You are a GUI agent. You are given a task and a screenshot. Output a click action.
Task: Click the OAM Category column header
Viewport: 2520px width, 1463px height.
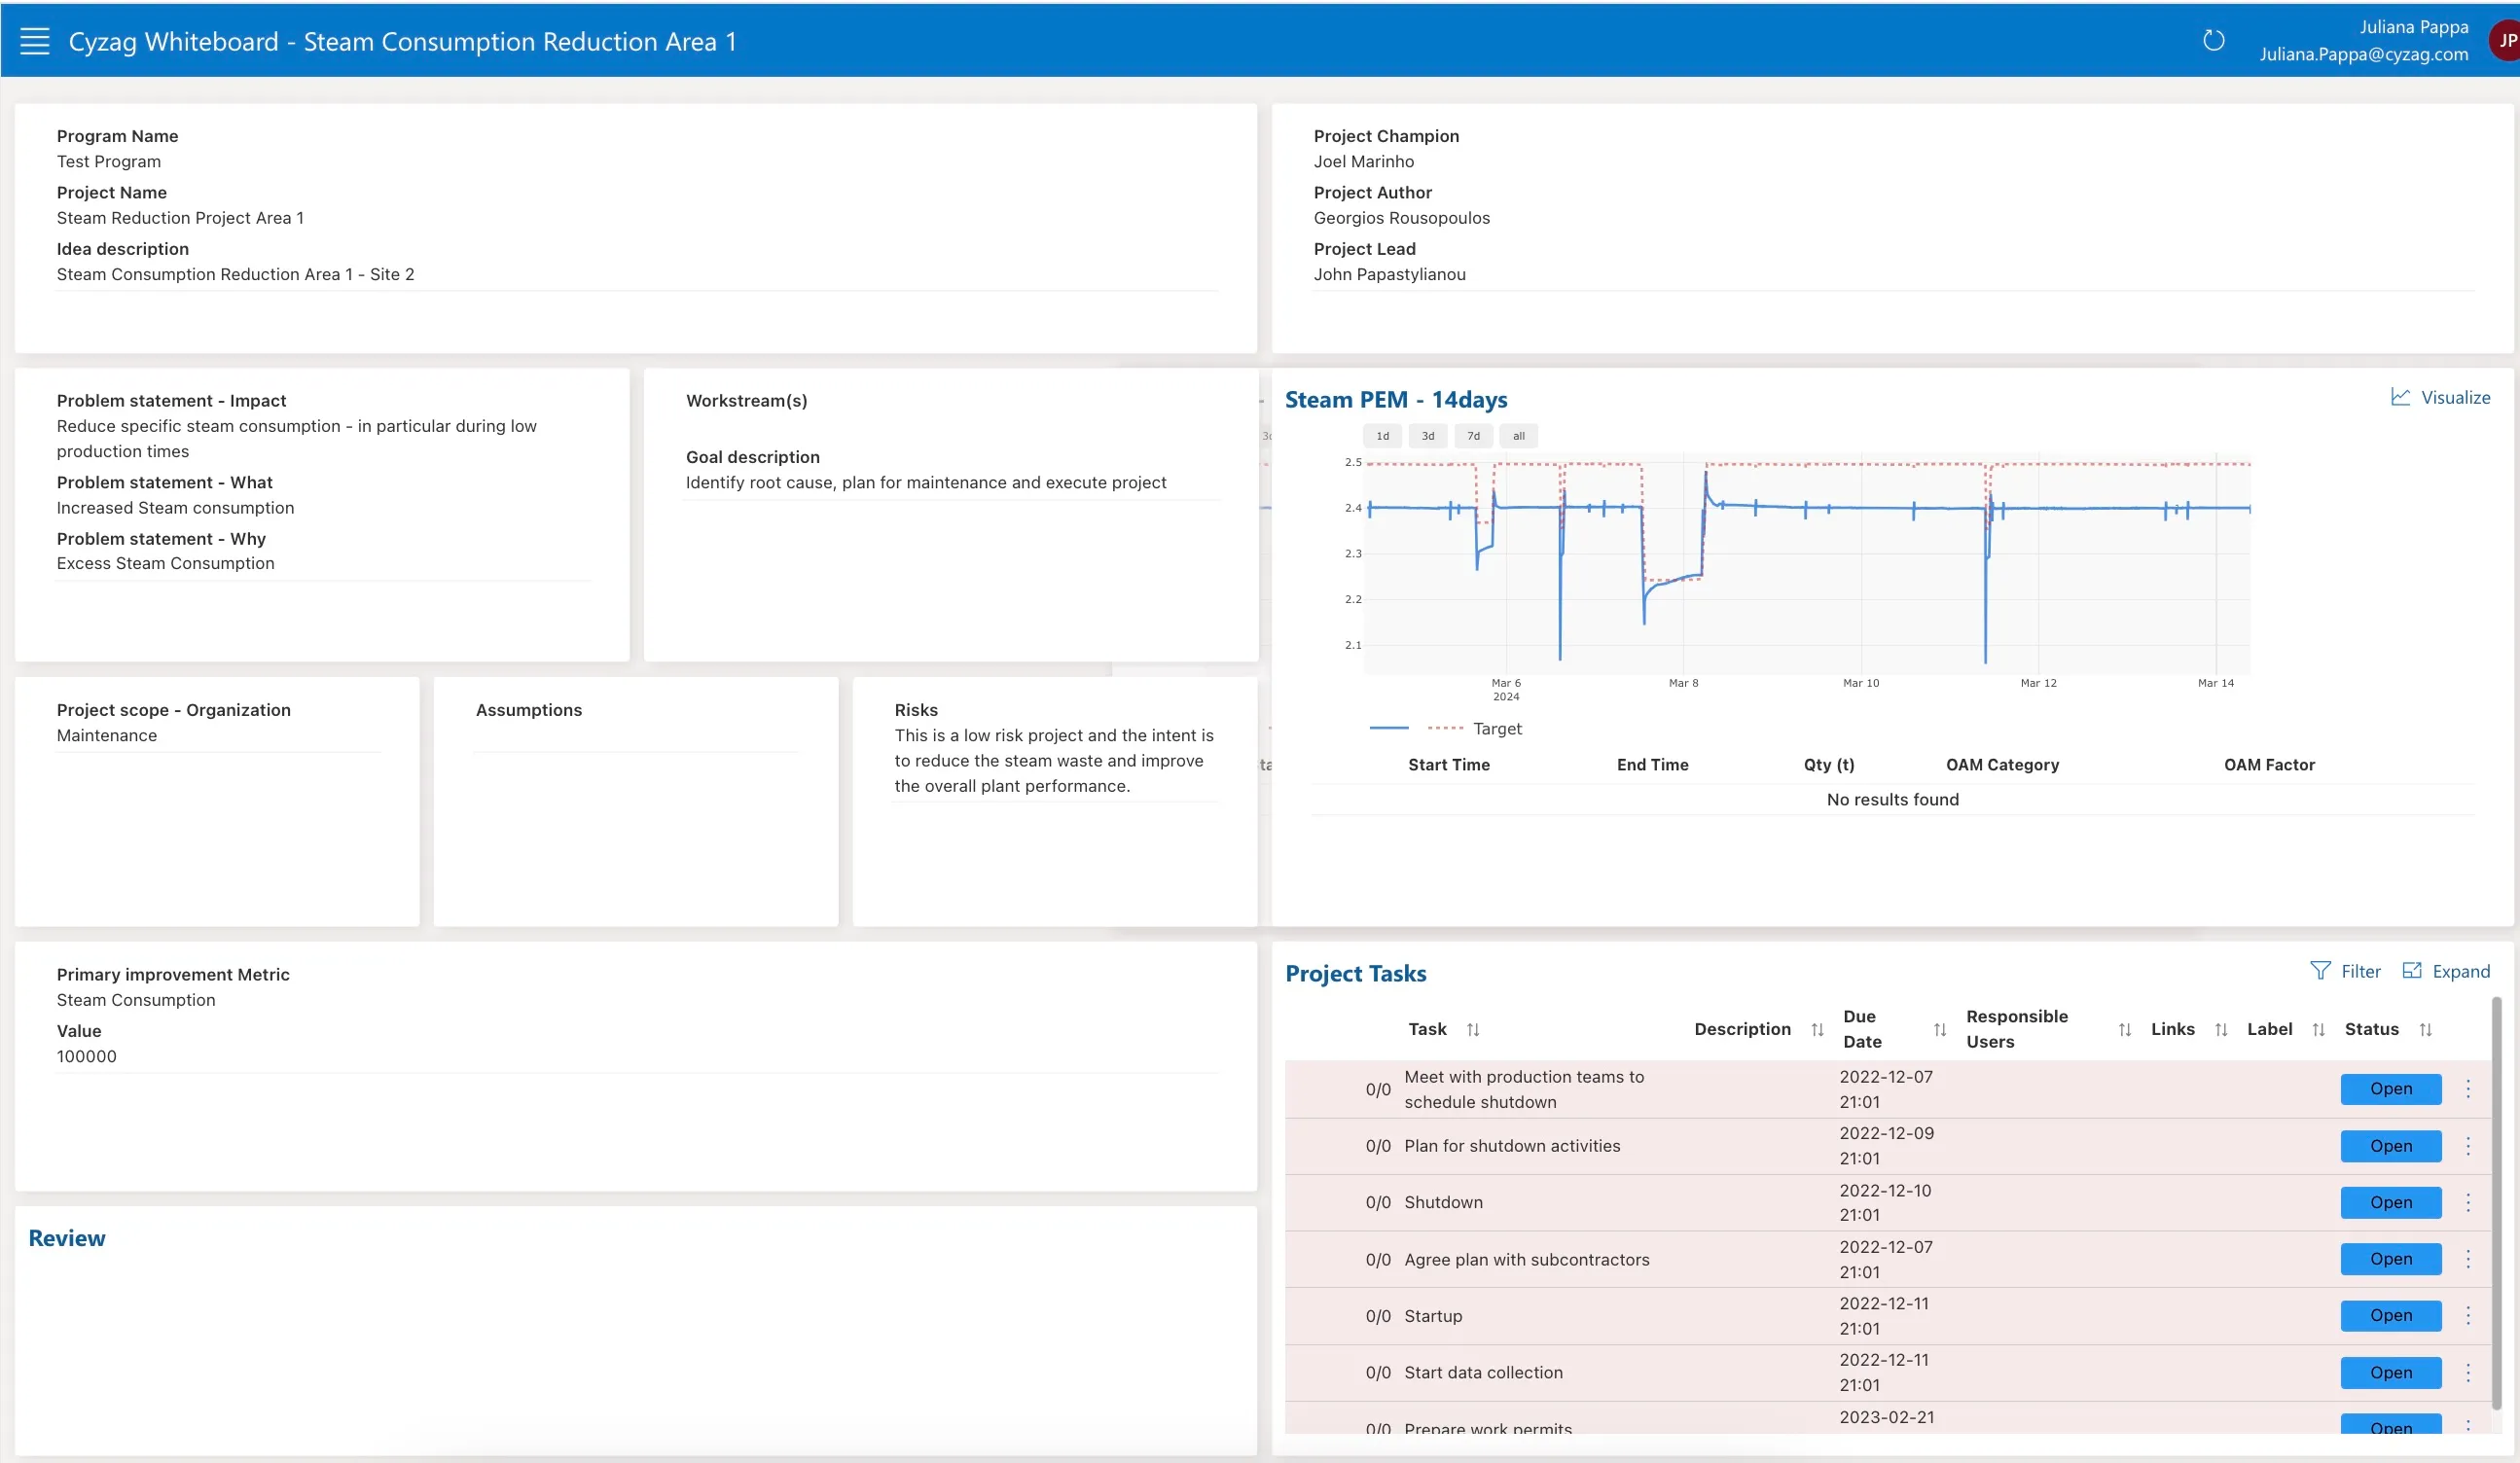coord(2002,765)
